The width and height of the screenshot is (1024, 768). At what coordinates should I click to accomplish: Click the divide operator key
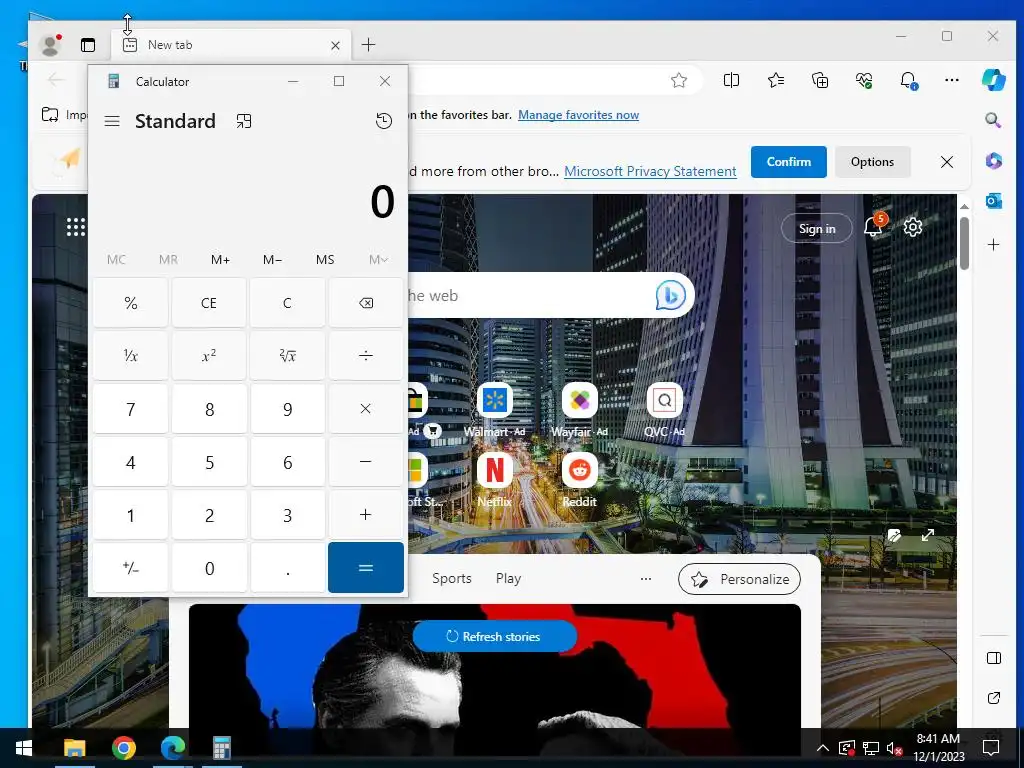click(x=366, y=356)
